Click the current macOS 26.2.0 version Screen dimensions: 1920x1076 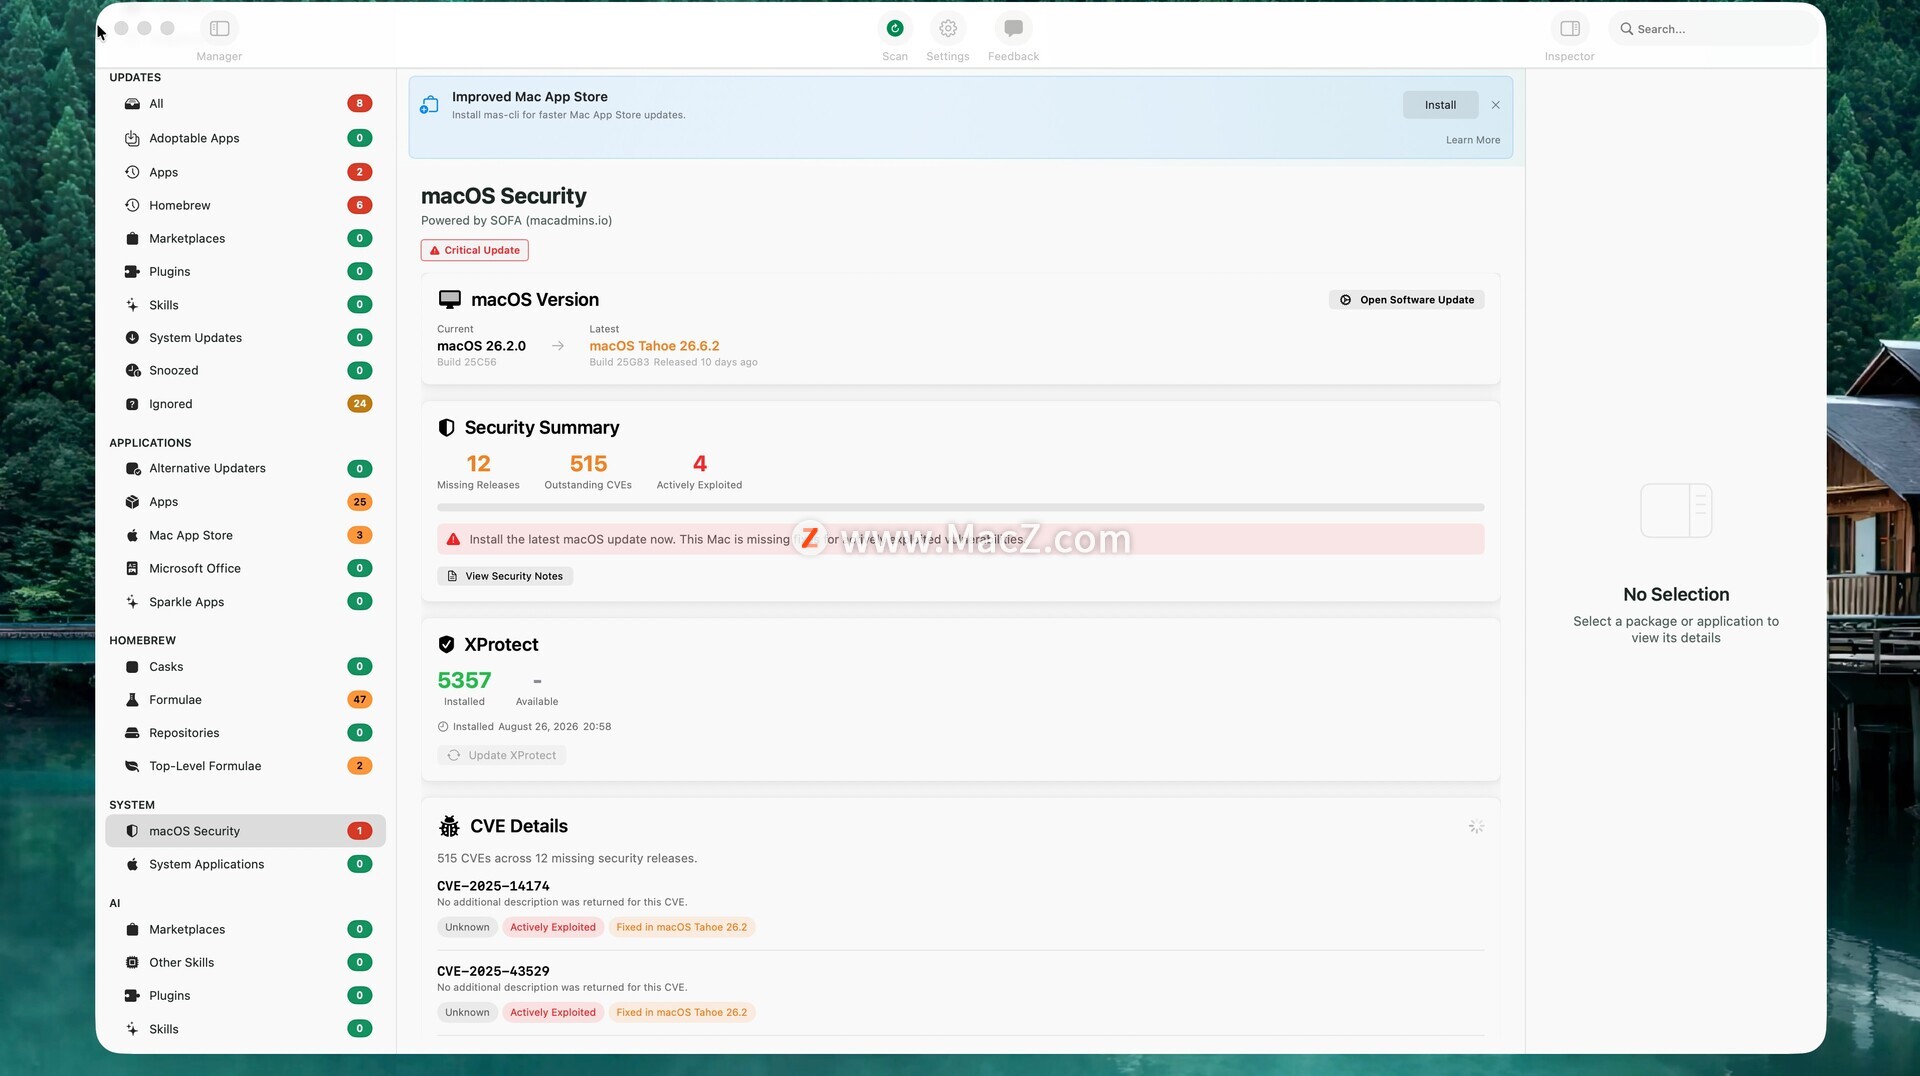pyautogui.click(x=481, y=346)
